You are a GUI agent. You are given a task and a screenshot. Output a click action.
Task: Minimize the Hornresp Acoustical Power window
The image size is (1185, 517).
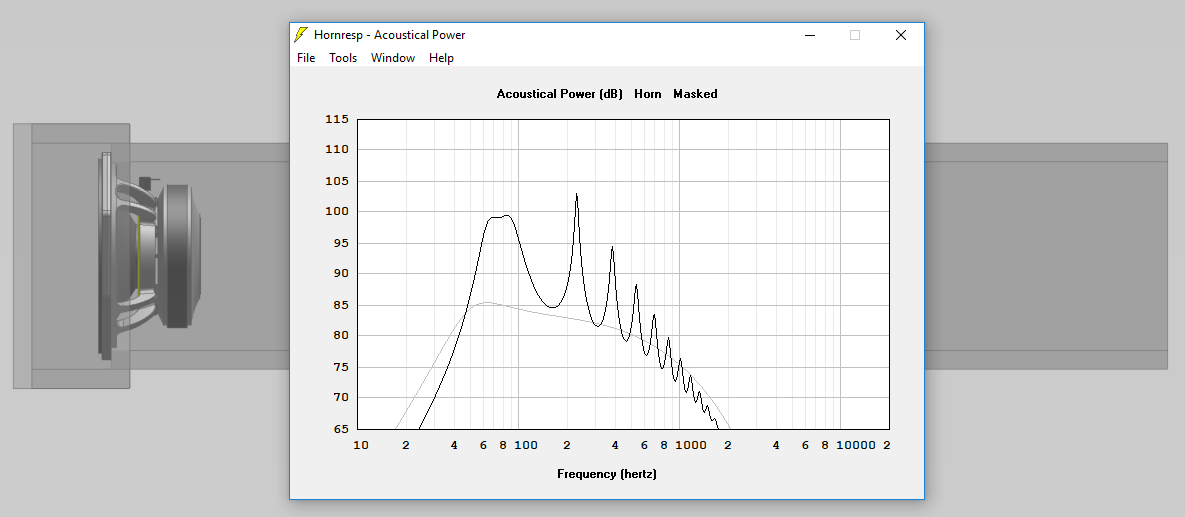click(810, 35)
